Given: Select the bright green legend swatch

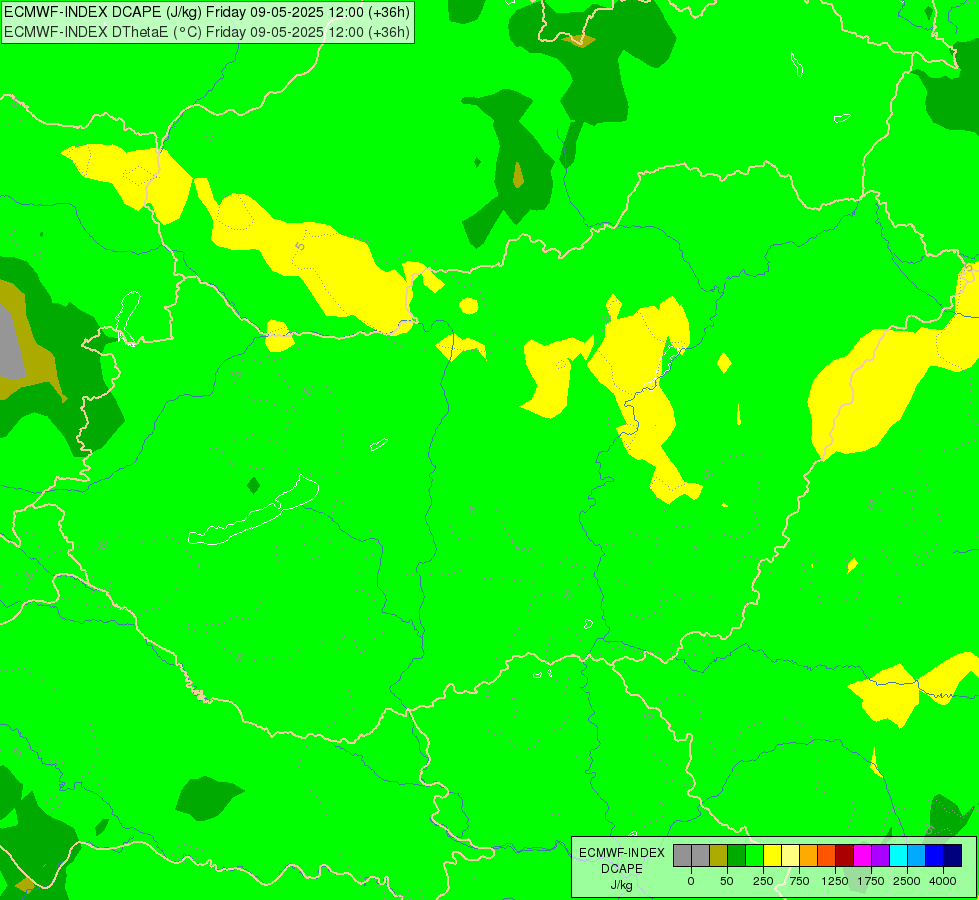Looking at the screenshot, I should [x=755, y=856].
